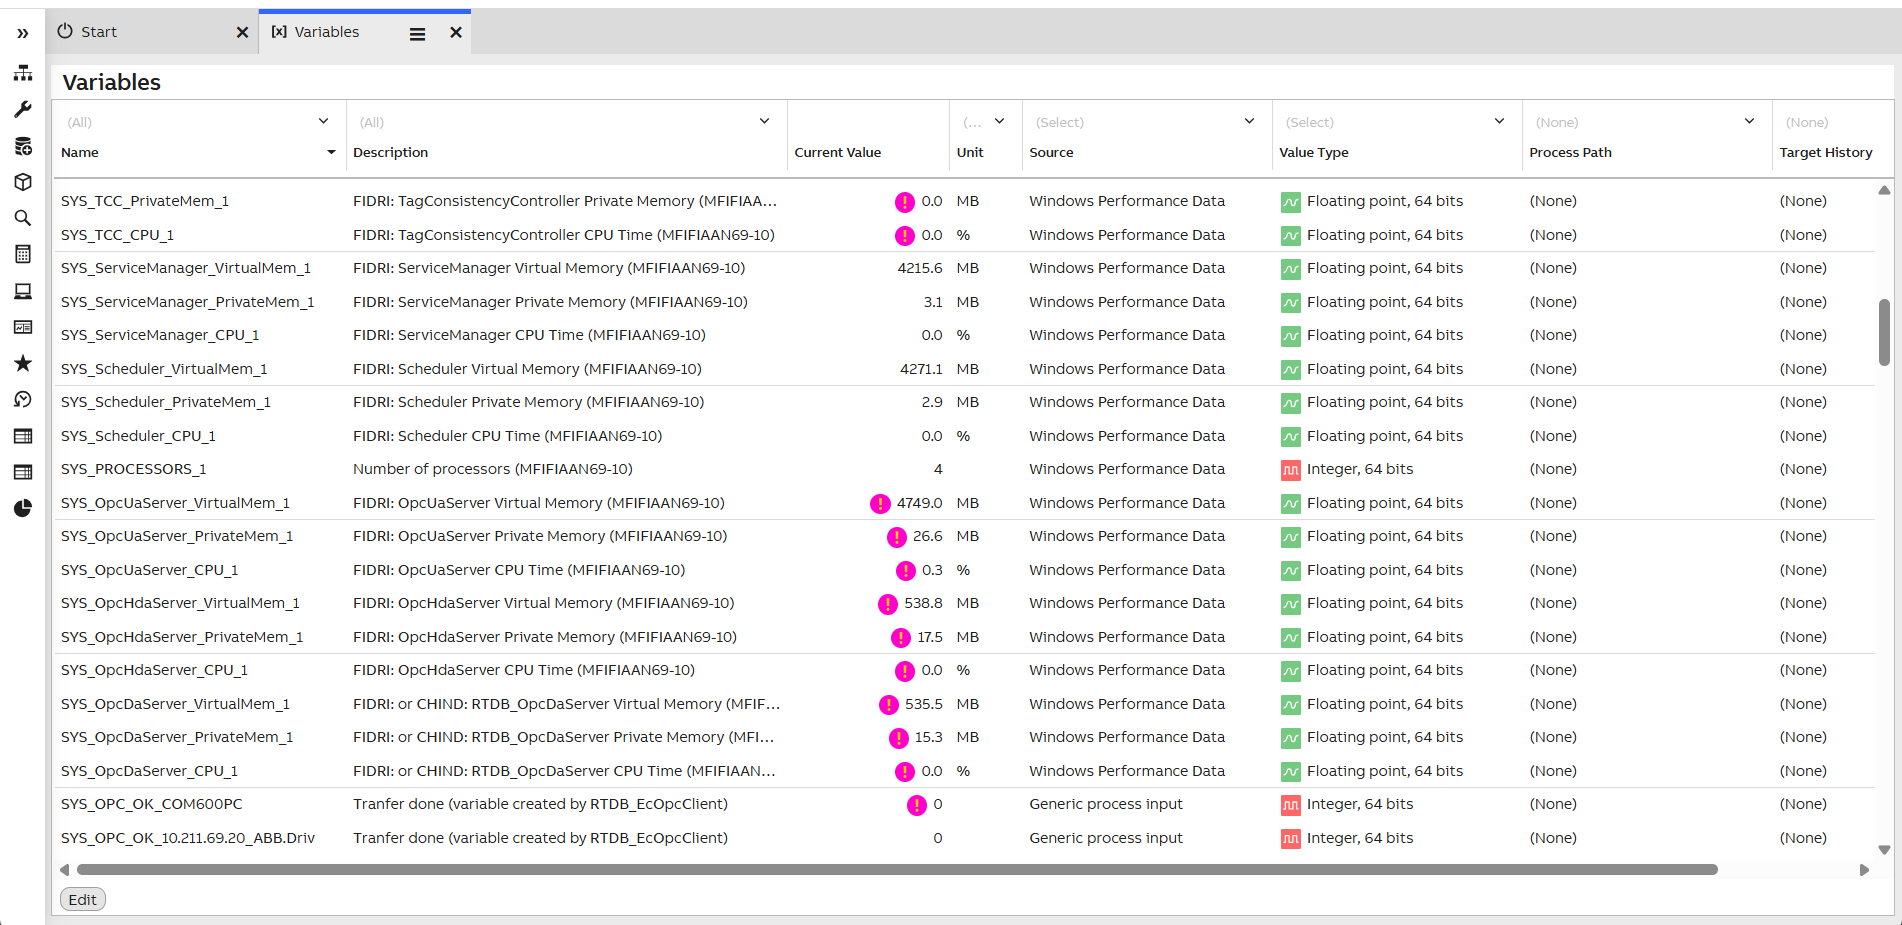Expand the sidebar with double chevron

[x=22, y=33]
